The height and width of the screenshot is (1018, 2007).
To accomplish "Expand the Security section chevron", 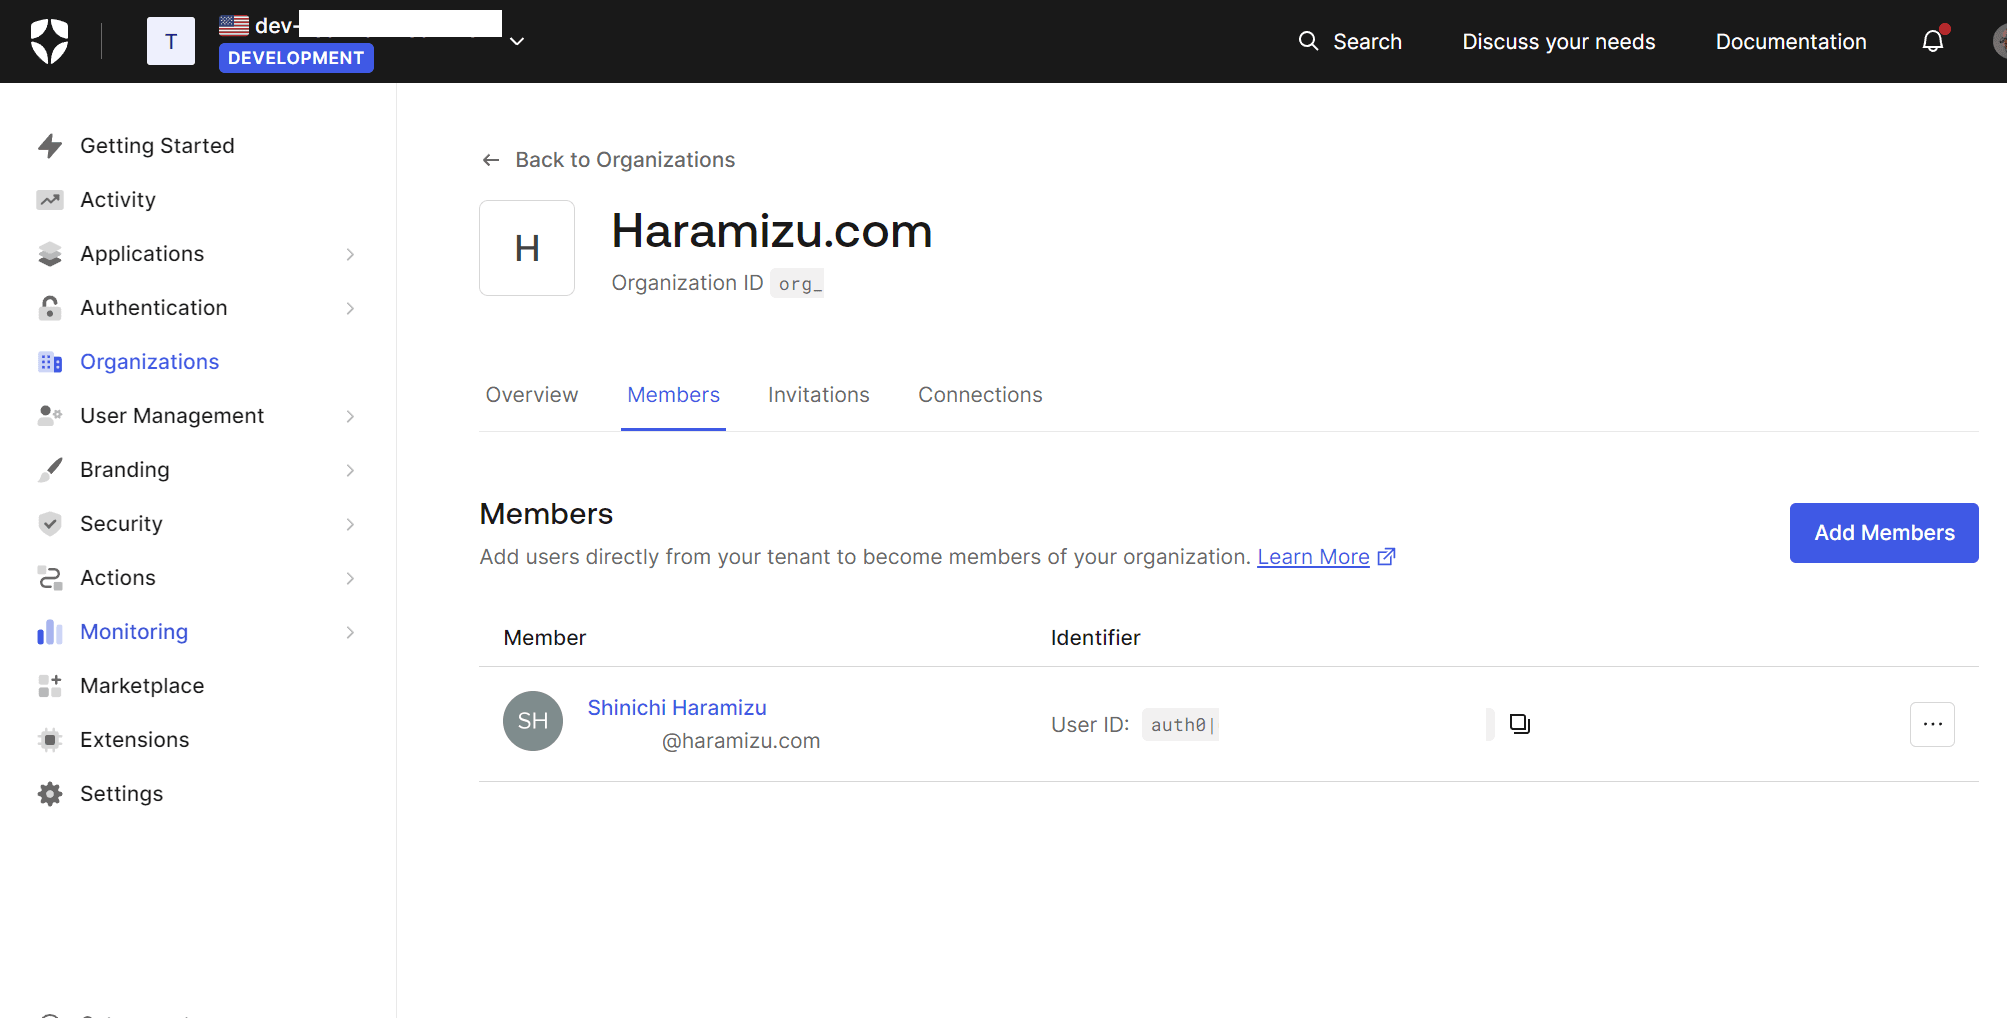I will (350, 524).
